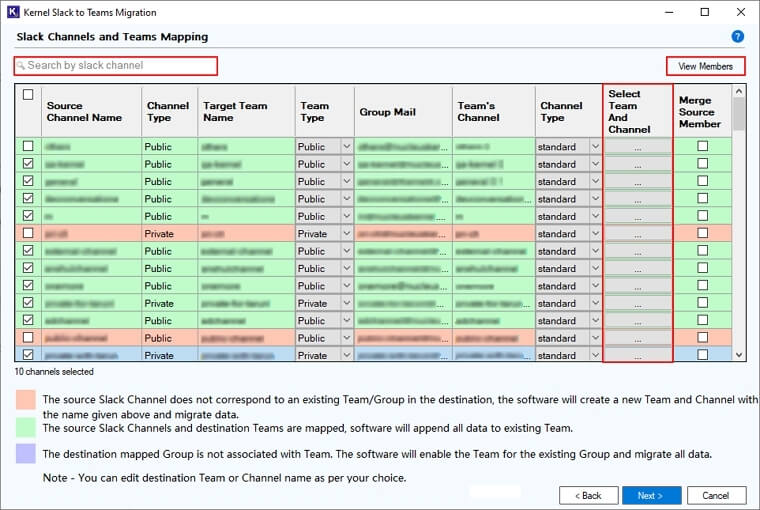Toggle the select-all checkbox in table header
The width and height of the screenshot is (760, 510).
[28, 95]
